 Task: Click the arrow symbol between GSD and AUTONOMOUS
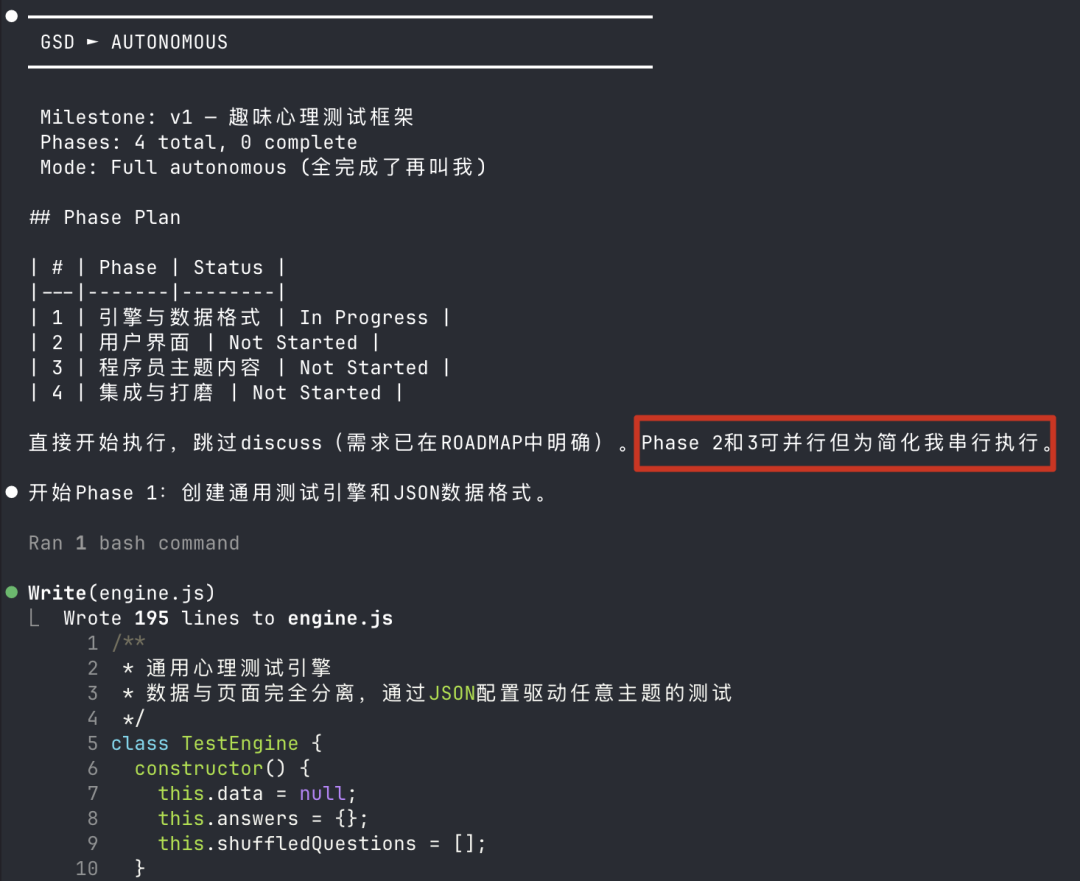tap(92, 43)
